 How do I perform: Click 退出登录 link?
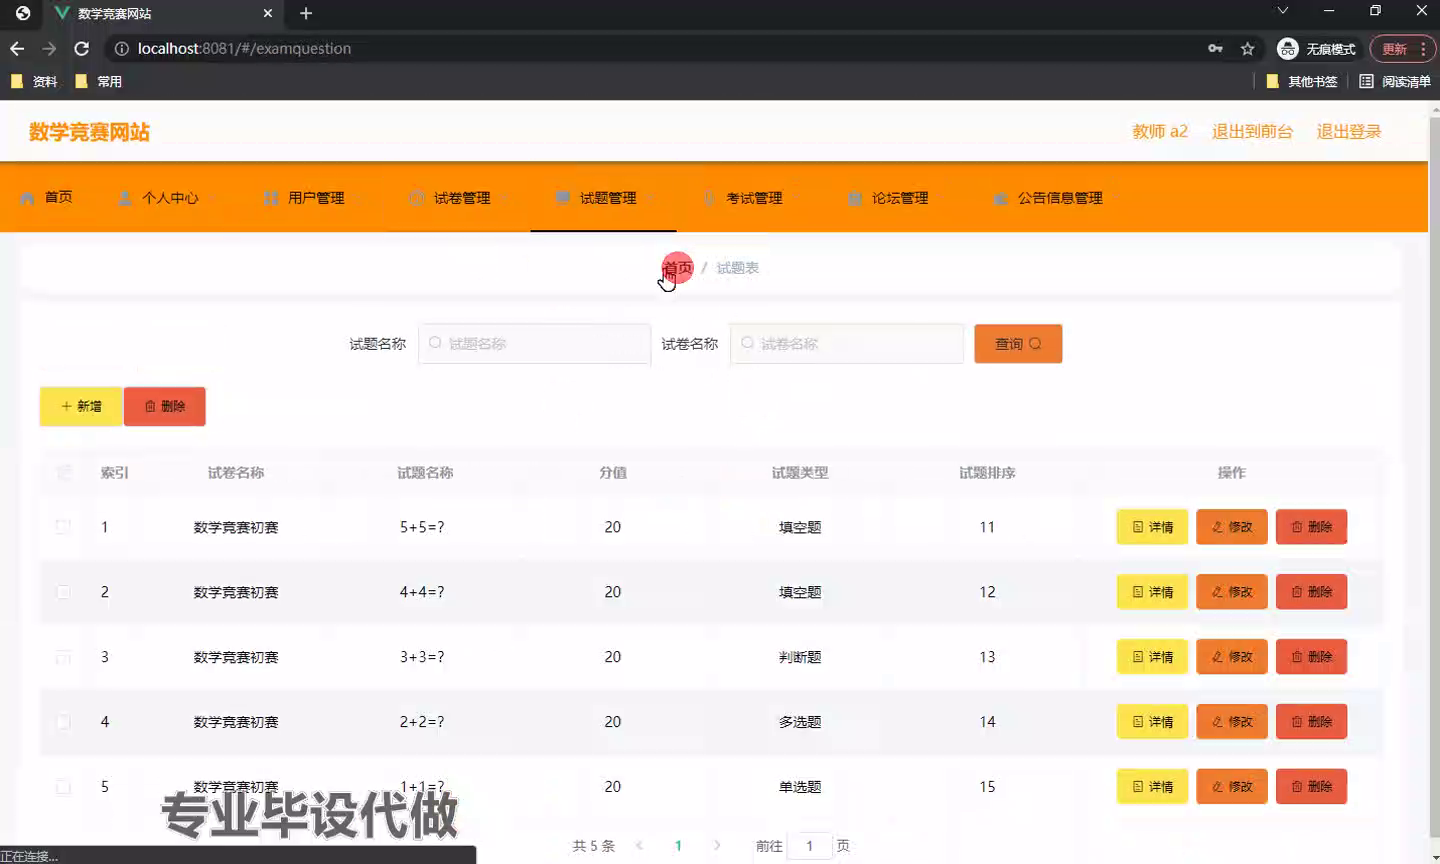tap(1348, 131)
